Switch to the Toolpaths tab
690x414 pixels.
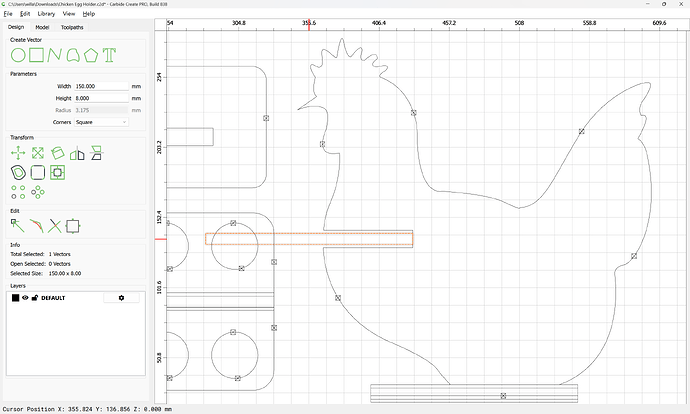[72, 27]
